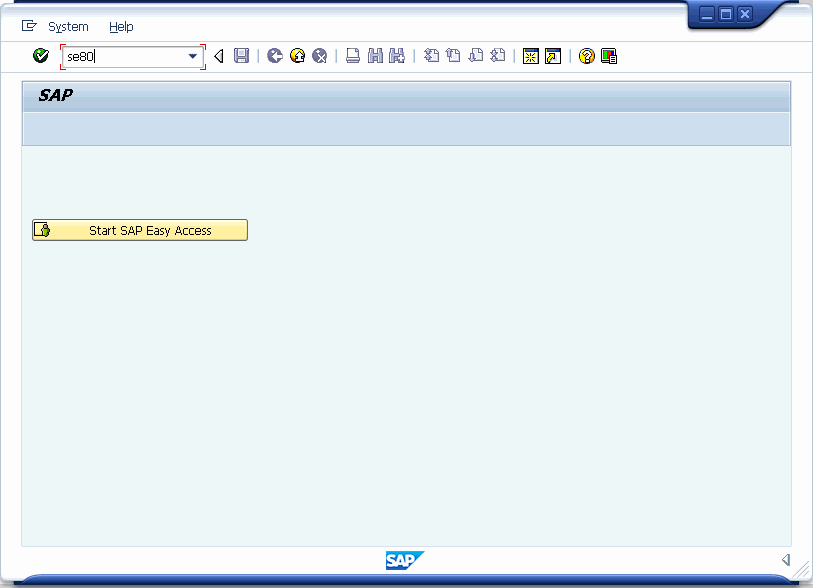Screen dimensions: 813x588
Task: Expand the status bar triangle at bottom right
Action: (x=786, y=559)
